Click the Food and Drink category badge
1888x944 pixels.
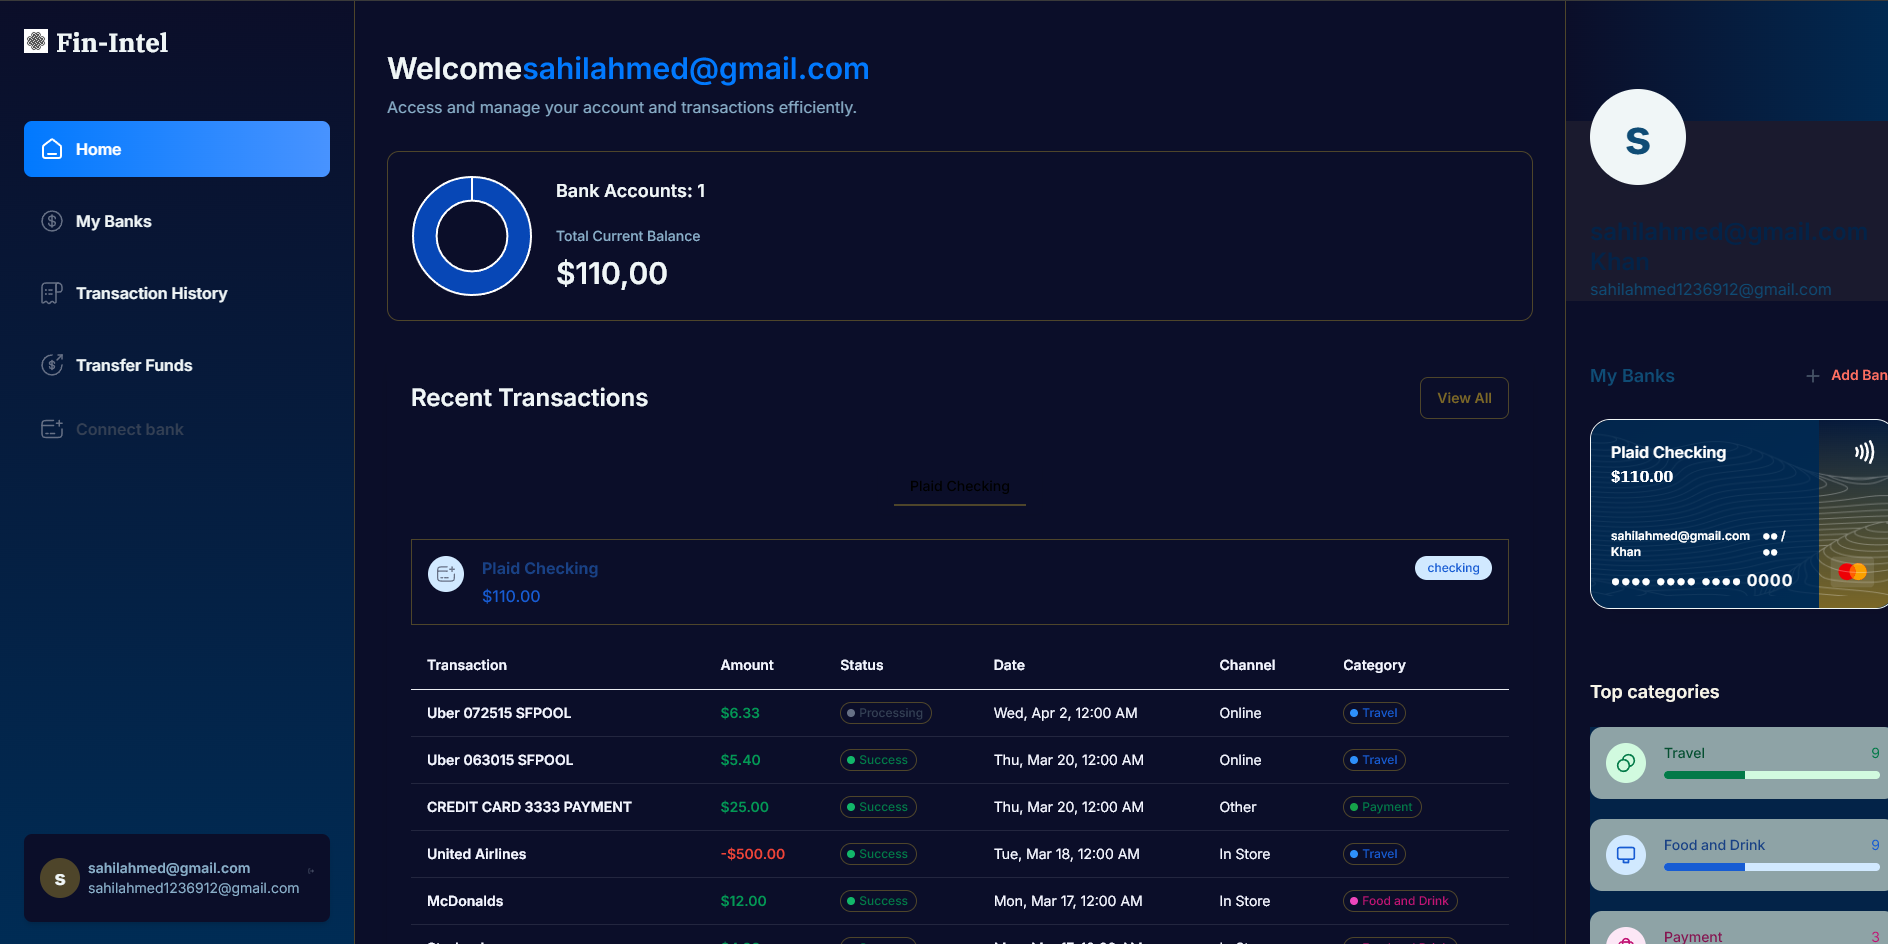pyautogui.click(x=1400, y=901)
